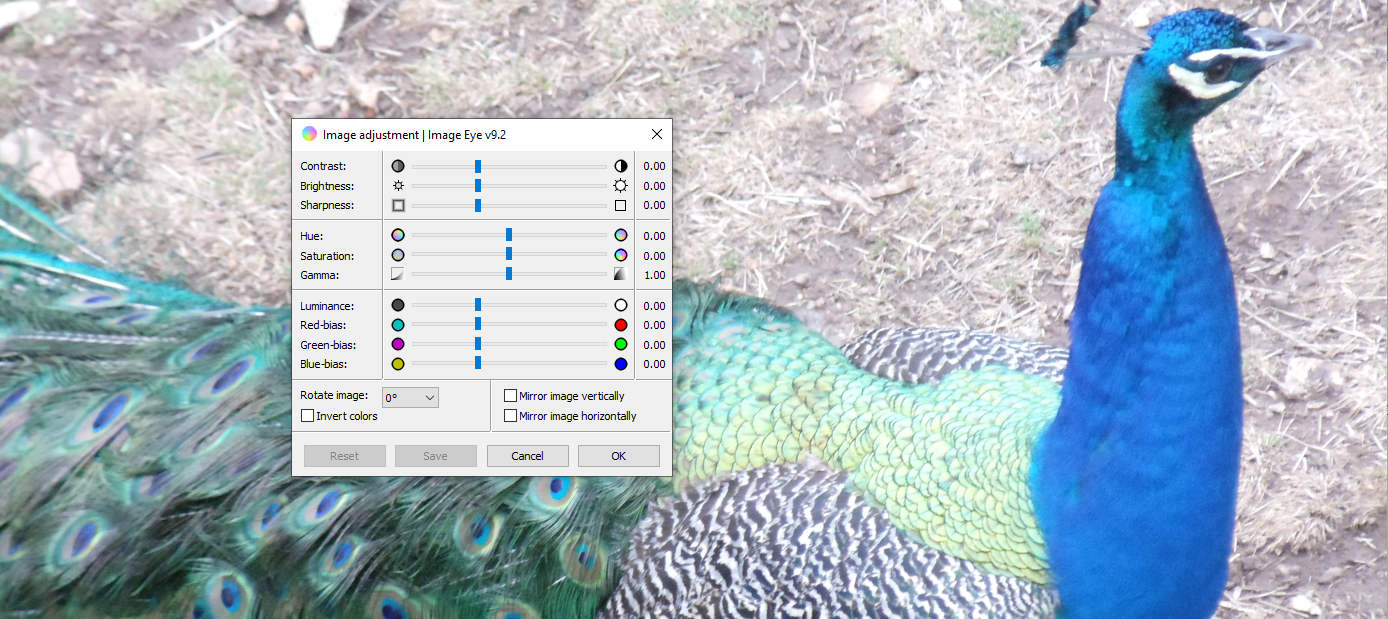Click the Green-bias slider handle
The width and height of the screenshot is (1388, 619).
[x=478, y=344]
